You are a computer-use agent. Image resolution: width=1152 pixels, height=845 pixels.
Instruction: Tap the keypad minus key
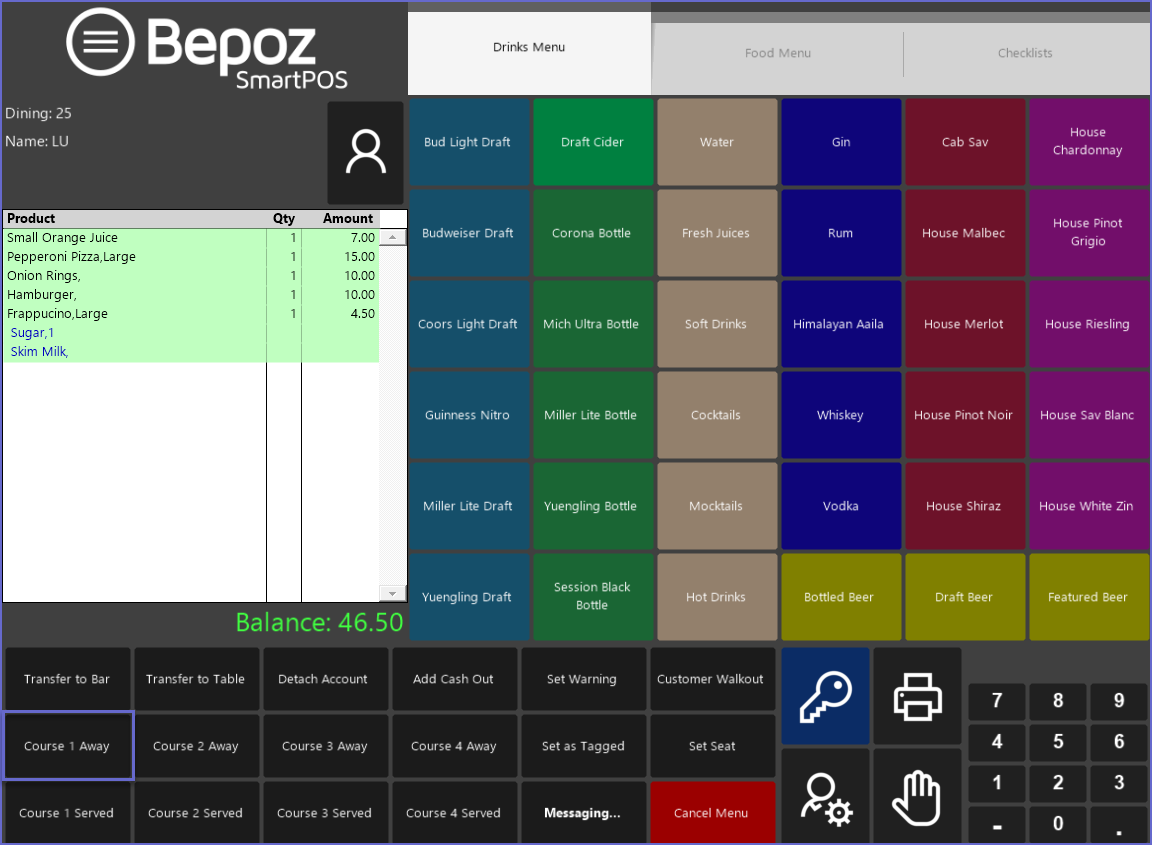[997, 824]
